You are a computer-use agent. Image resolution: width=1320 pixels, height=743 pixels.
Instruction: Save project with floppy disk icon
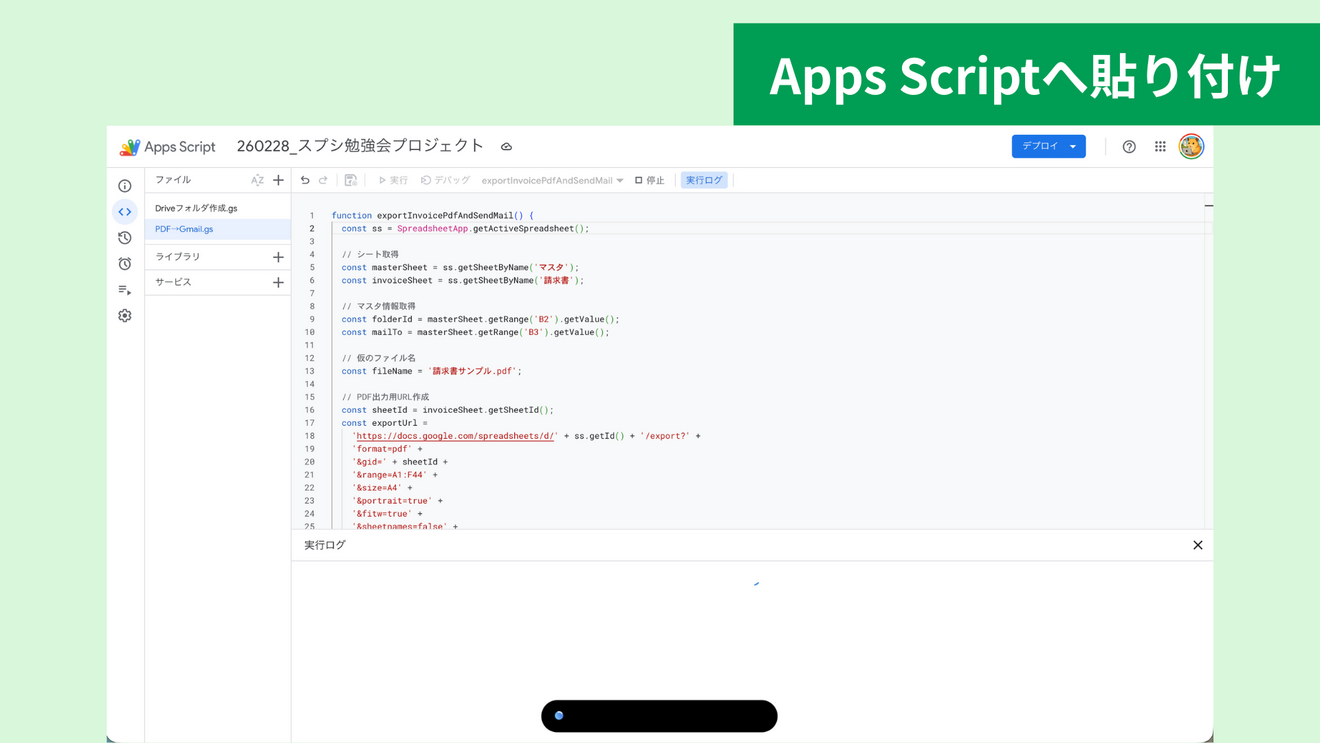351,180
